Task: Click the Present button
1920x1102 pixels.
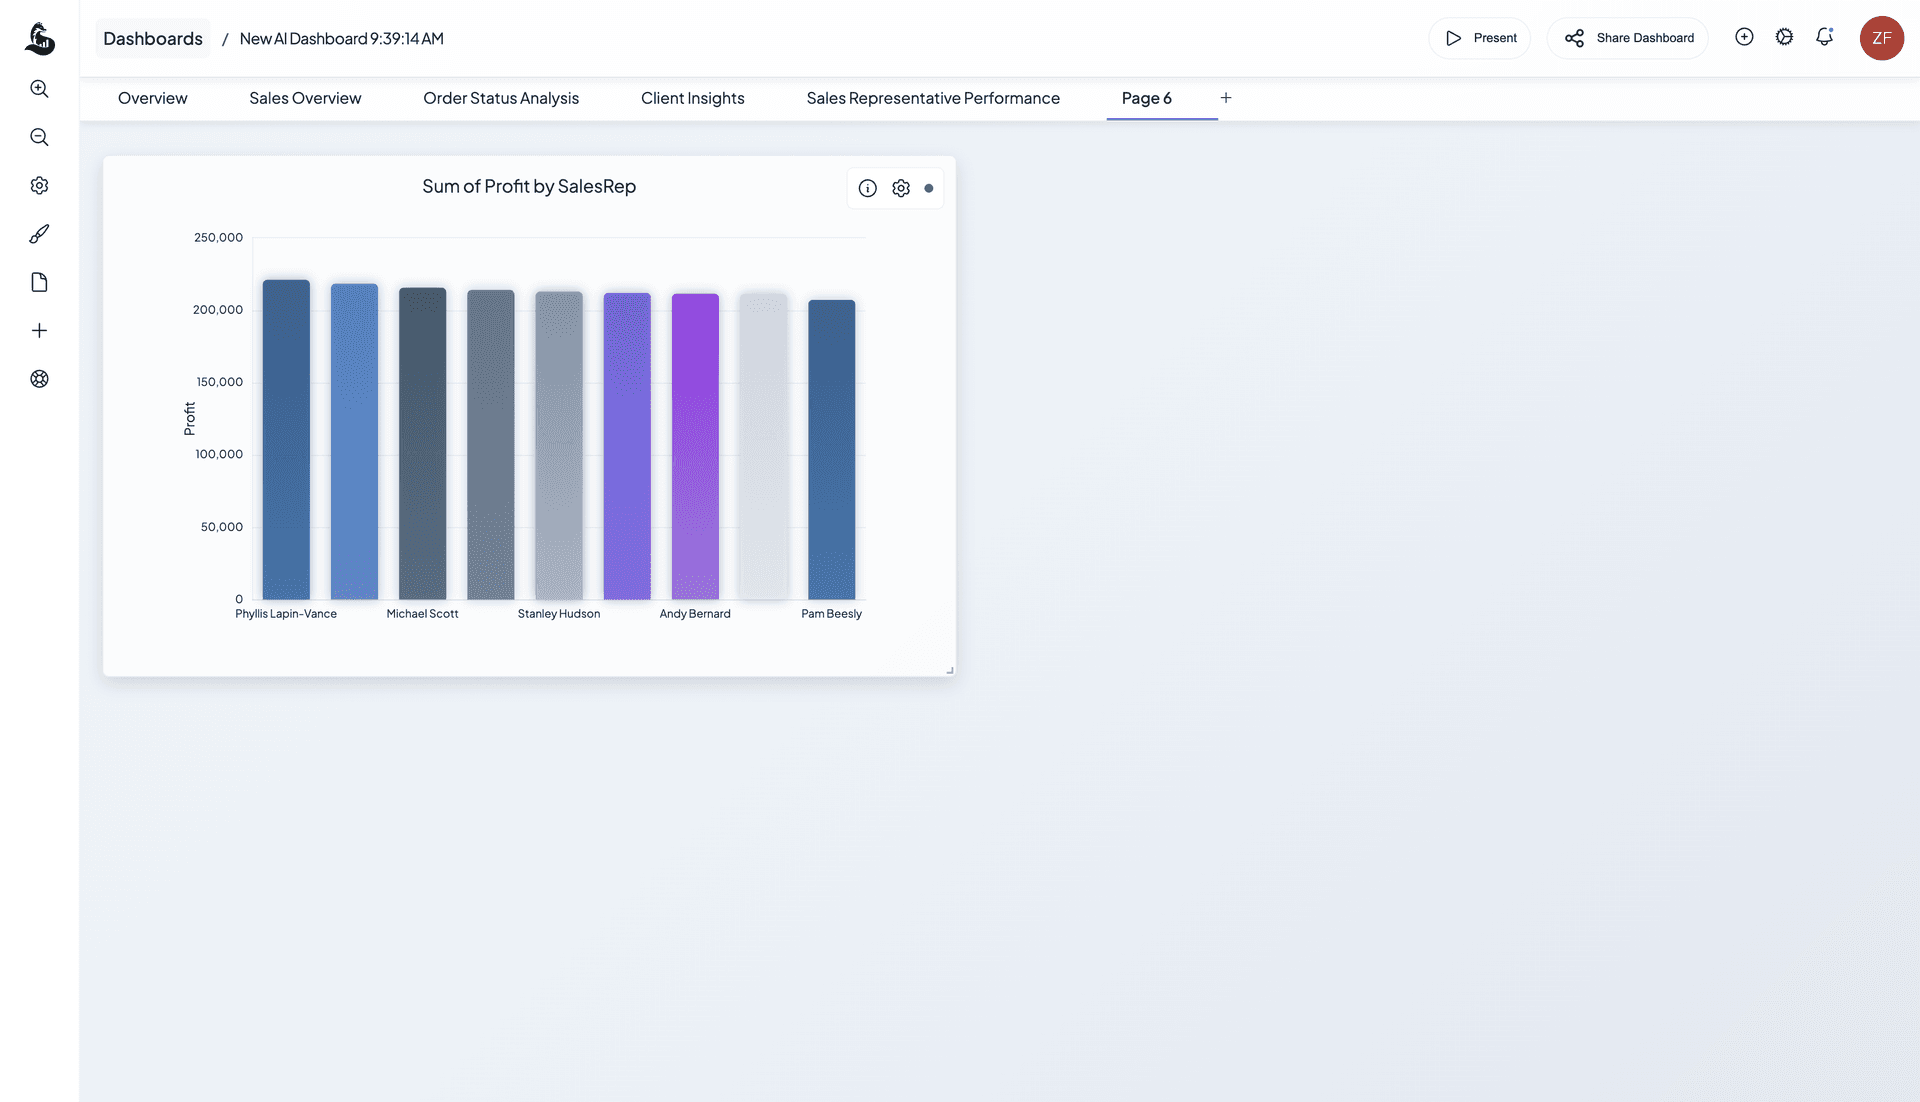Action: (x=1480, y=38)
